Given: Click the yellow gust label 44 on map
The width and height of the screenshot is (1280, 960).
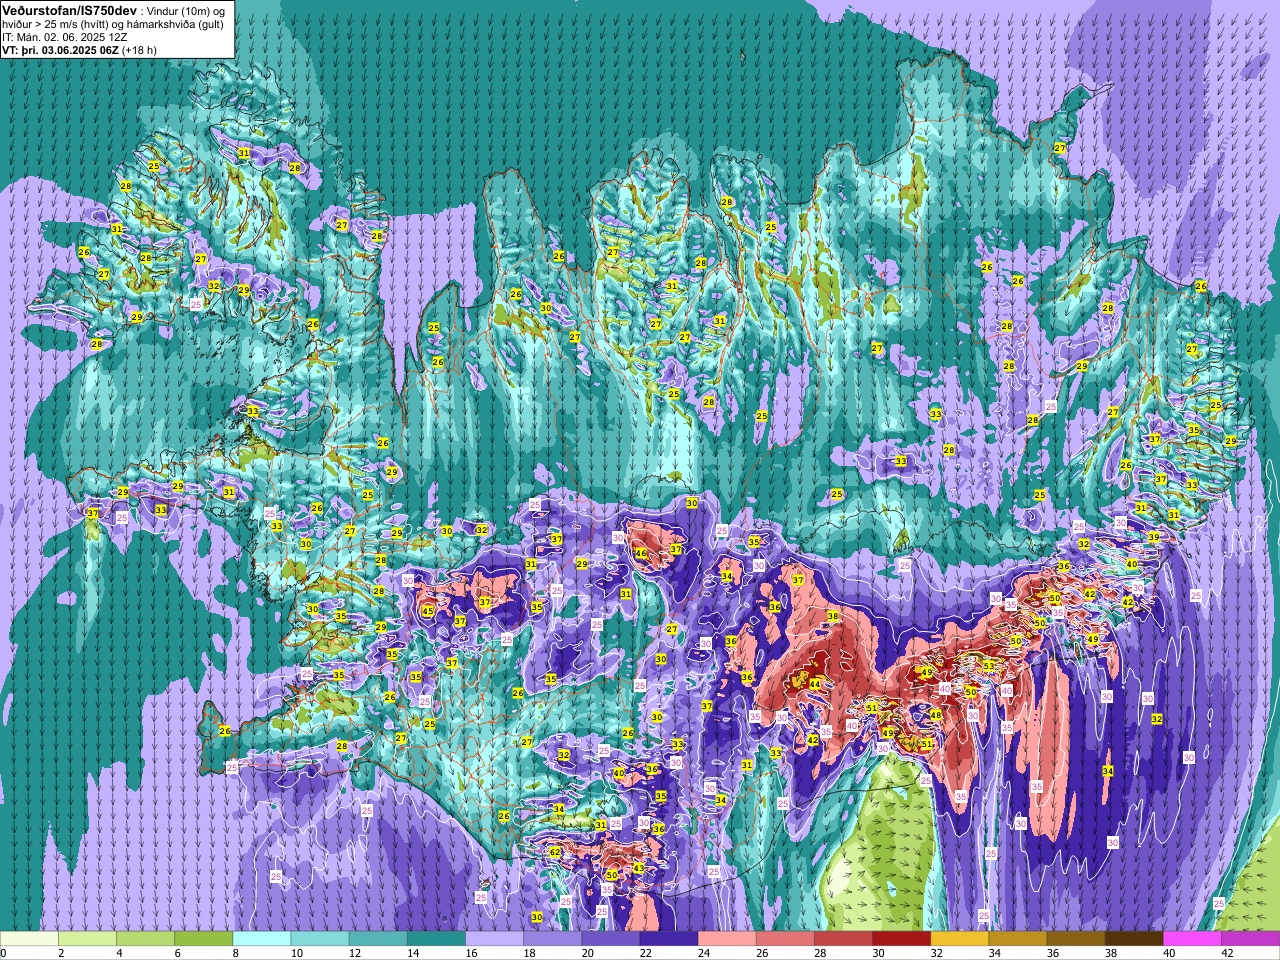Looking at the screenshot, I should click(x=815, y=684).
